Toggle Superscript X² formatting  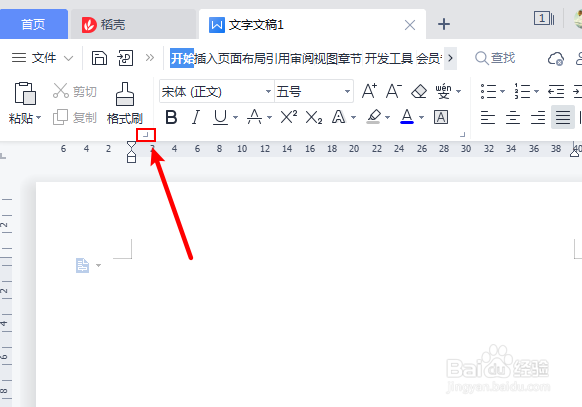[288, 117]
